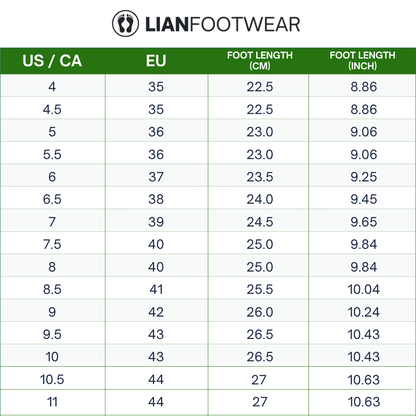
Task: Click EU size 37 cell
Action: pyautogui.click(x=156, y=177)
